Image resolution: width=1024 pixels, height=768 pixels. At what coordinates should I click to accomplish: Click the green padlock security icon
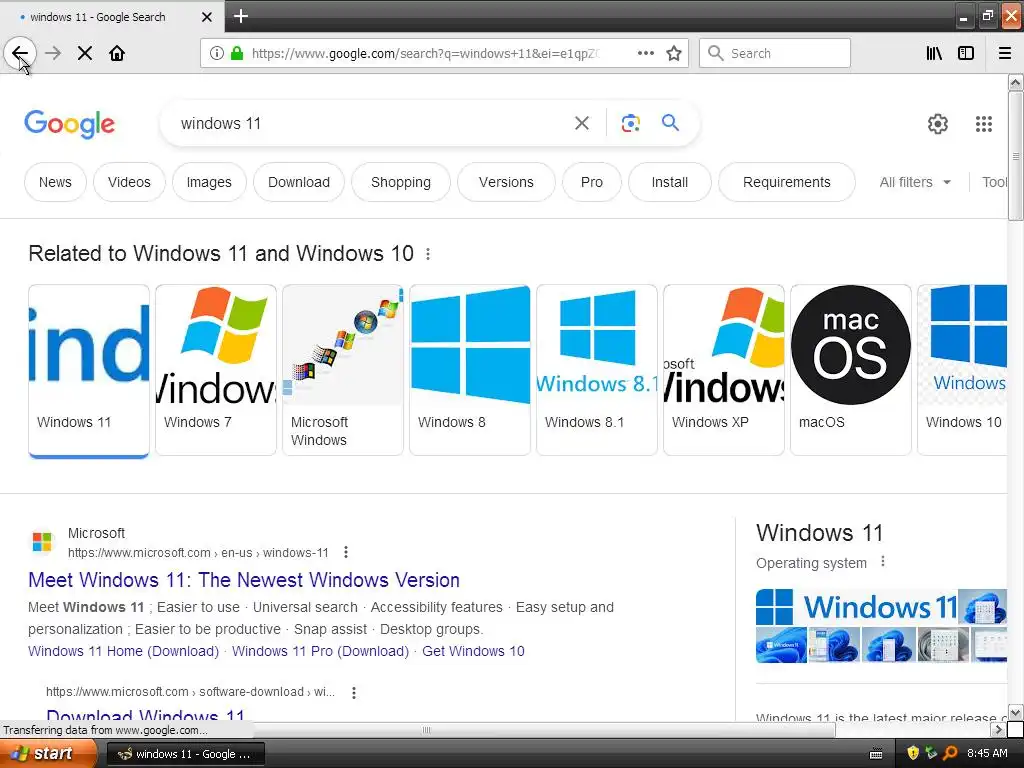[x=237, y=53]
